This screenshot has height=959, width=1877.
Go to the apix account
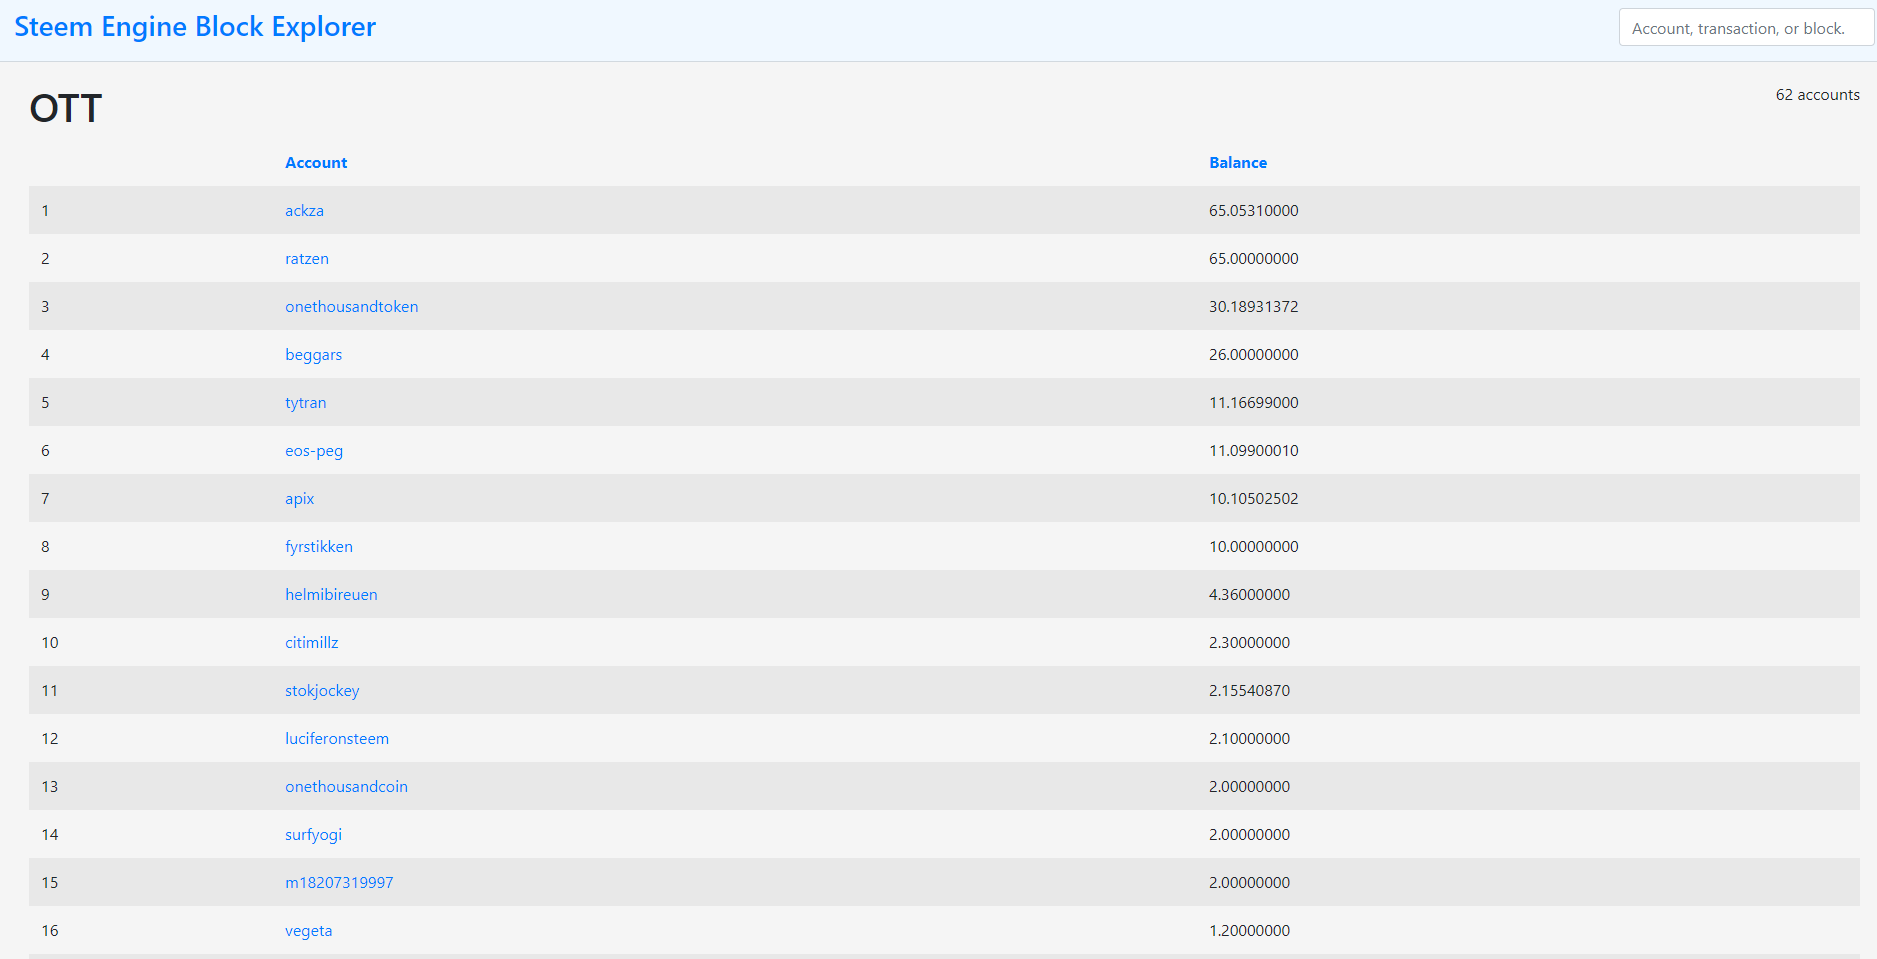coord(300,498)
